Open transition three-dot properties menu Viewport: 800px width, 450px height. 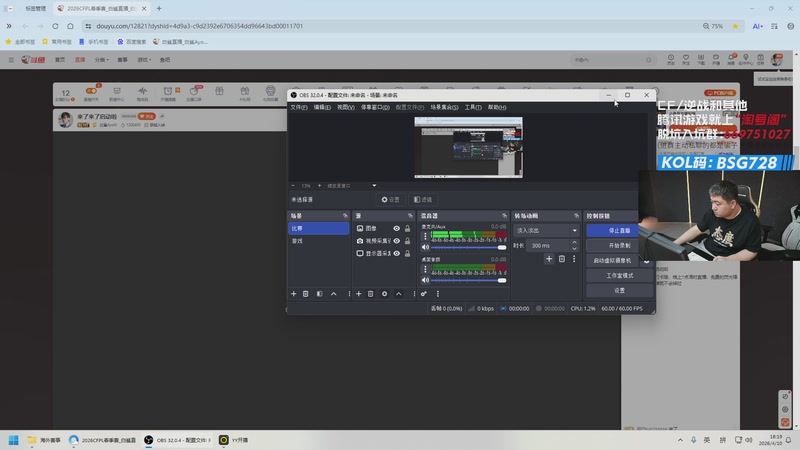pyautogui.click(x=574, y=259)
